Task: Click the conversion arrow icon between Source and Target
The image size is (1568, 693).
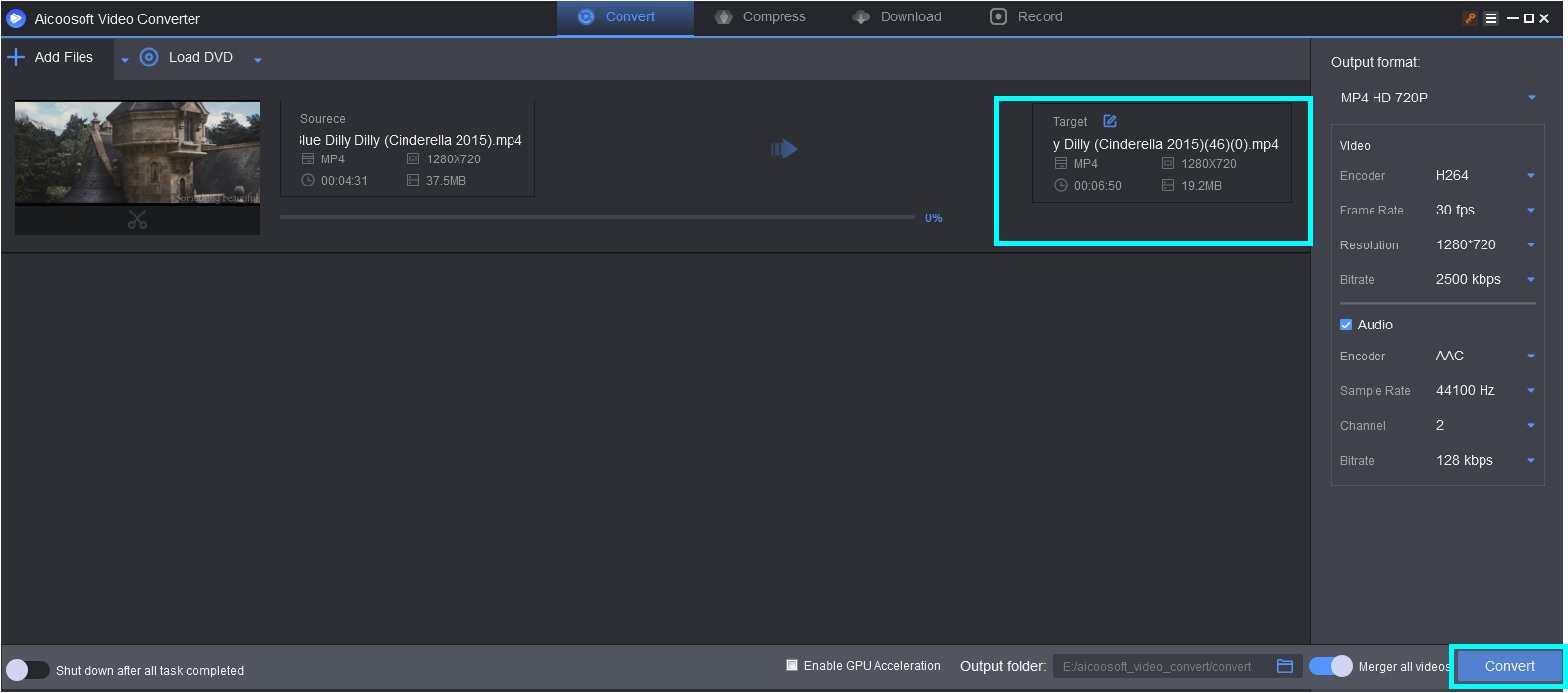Action: 784,149
